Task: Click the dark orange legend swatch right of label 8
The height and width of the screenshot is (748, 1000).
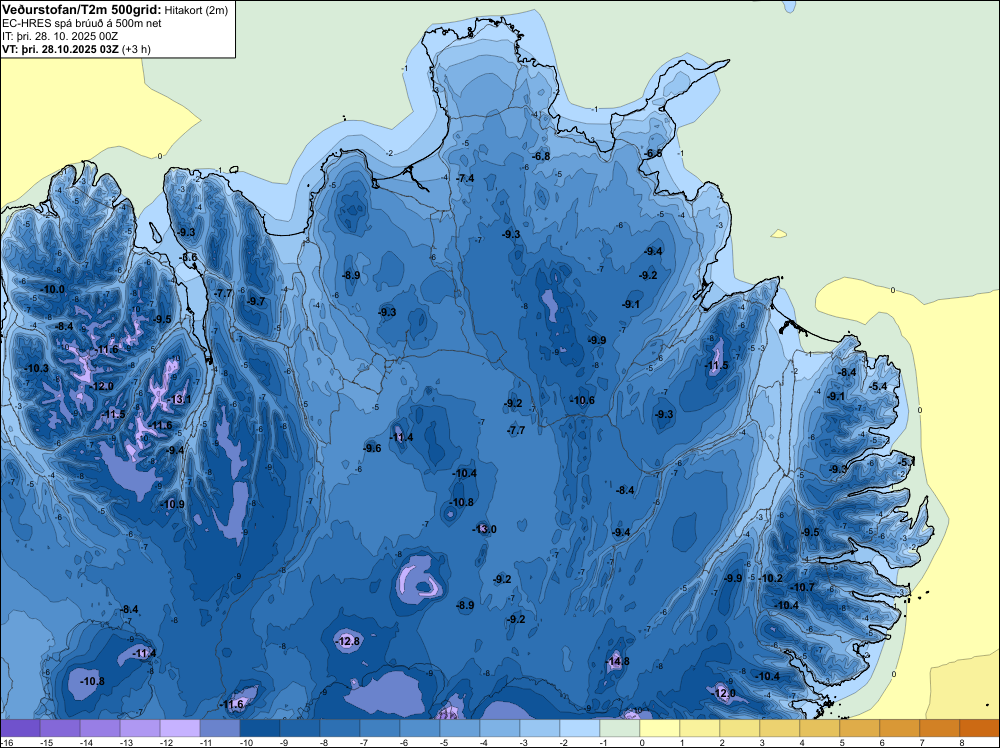Action: pyautogui.click(x=980, y=728)
